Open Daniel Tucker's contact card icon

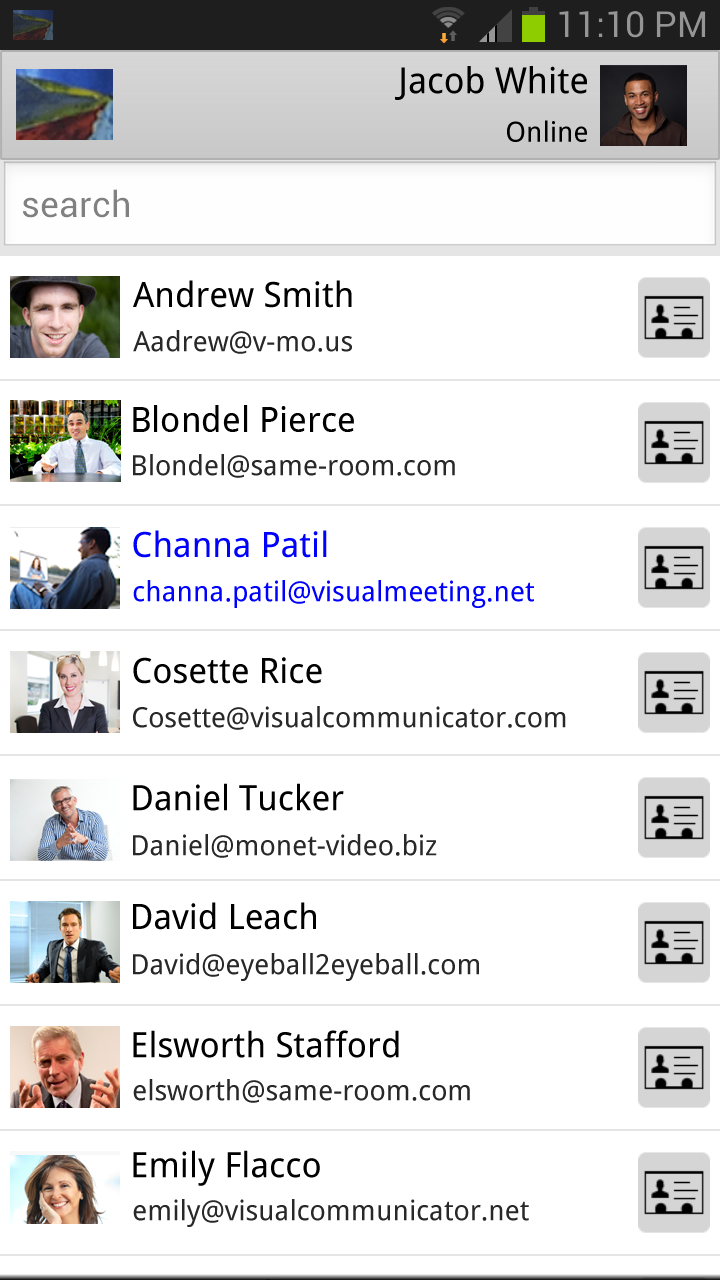(x=674, y=818)
